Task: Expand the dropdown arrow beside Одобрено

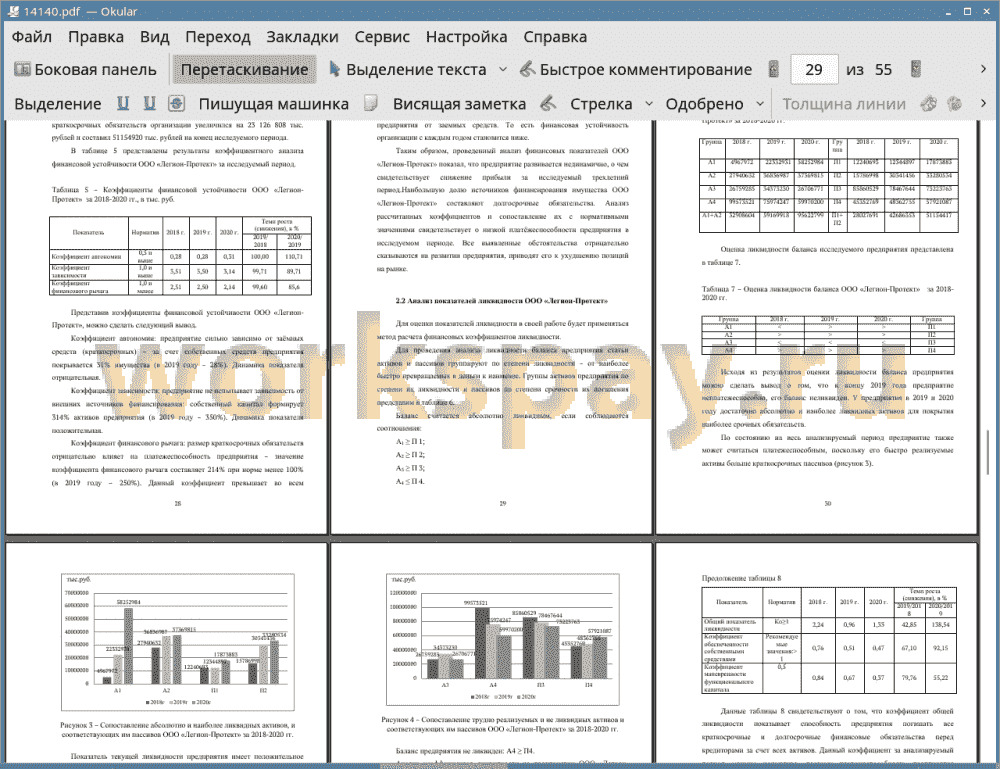Action: (760, 103)
